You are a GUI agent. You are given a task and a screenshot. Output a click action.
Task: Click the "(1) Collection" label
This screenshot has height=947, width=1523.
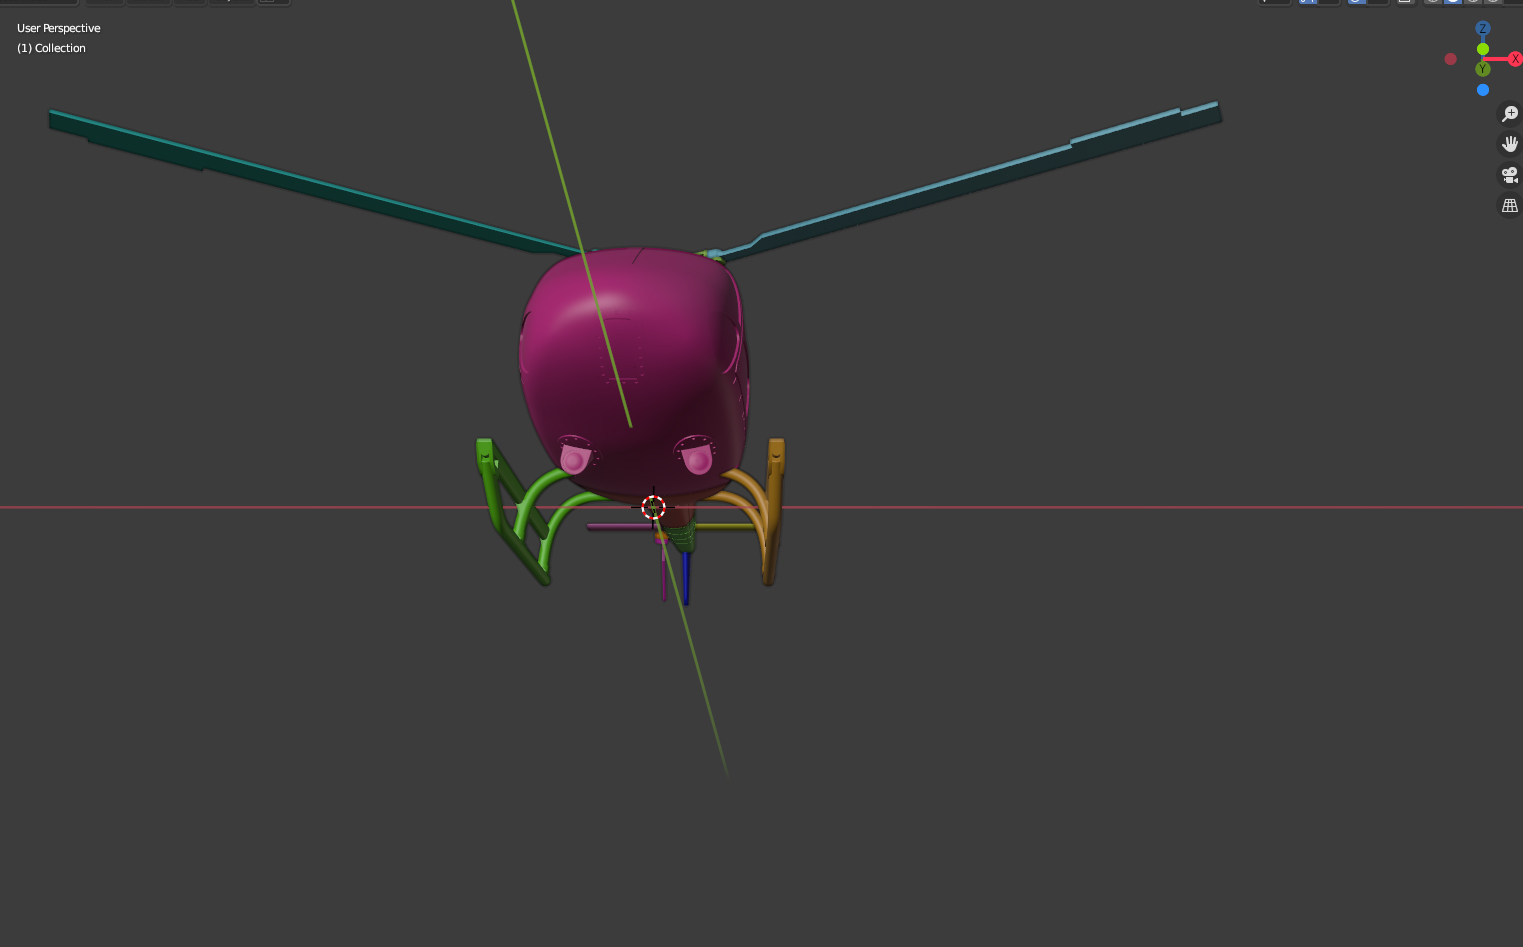[51, 48]
